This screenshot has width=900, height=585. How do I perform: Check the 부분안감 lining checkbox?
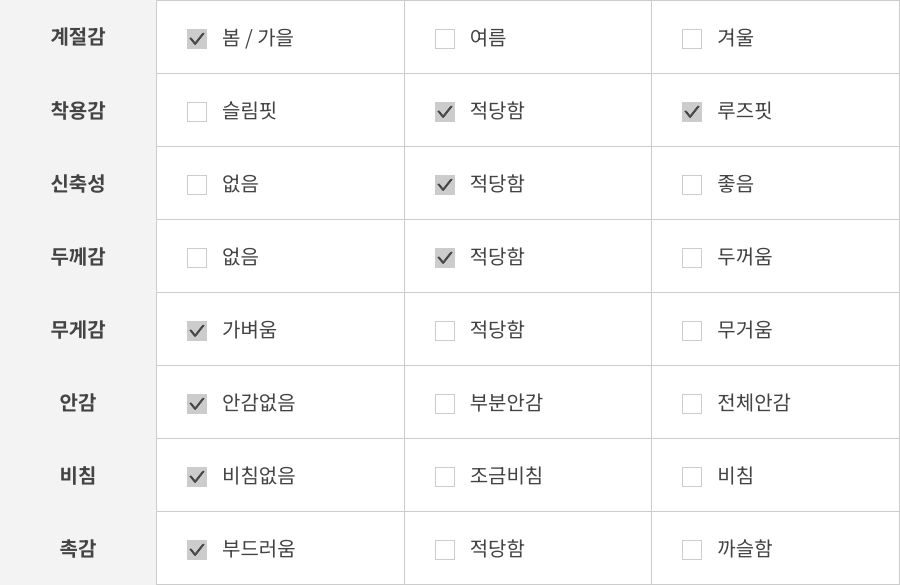445,404
